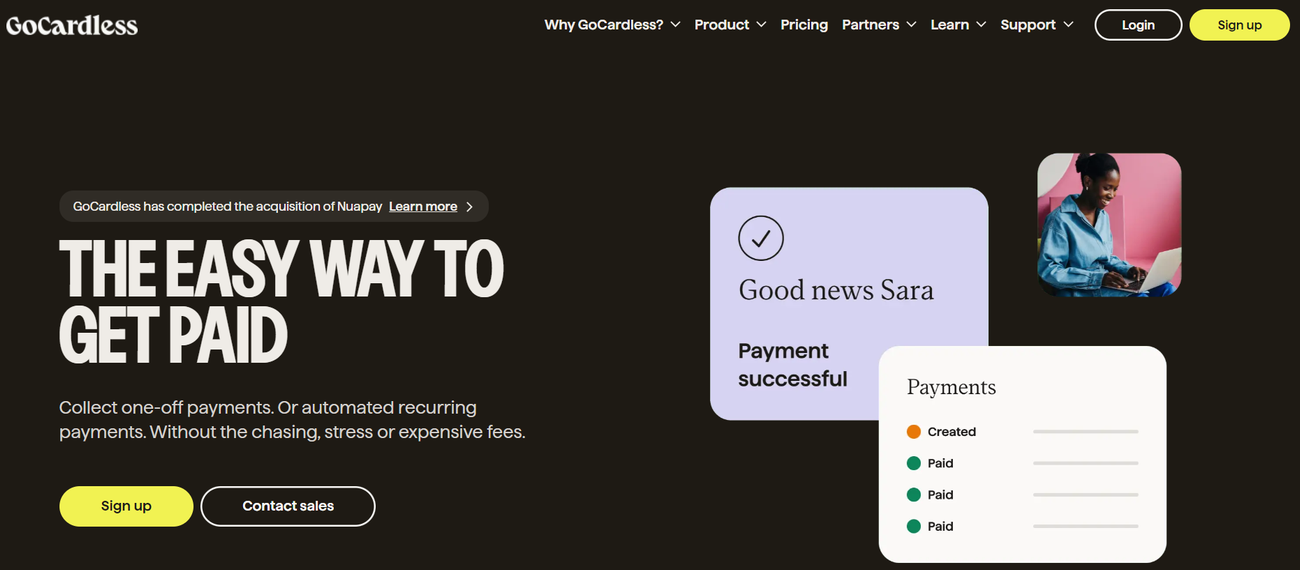Follow the Learn more link about Nuapay
This screenshot has height=570, width=1300.
(x=423, y=207)
